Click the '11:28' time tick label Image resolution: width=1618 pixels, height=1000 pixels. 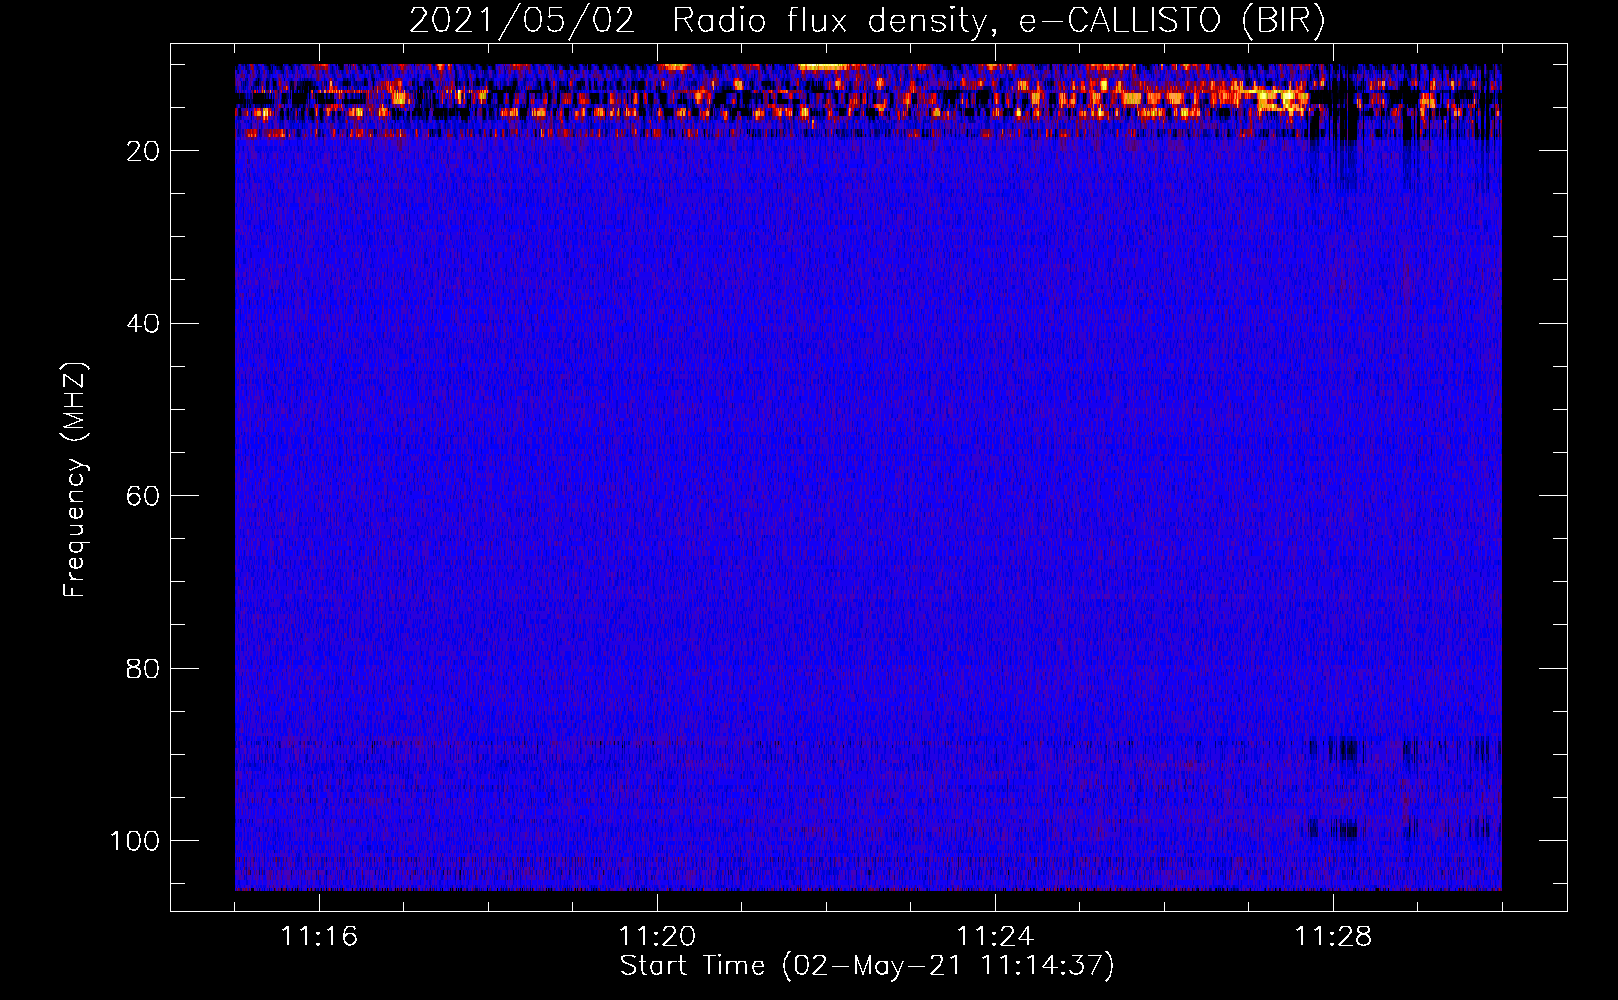1333,937
